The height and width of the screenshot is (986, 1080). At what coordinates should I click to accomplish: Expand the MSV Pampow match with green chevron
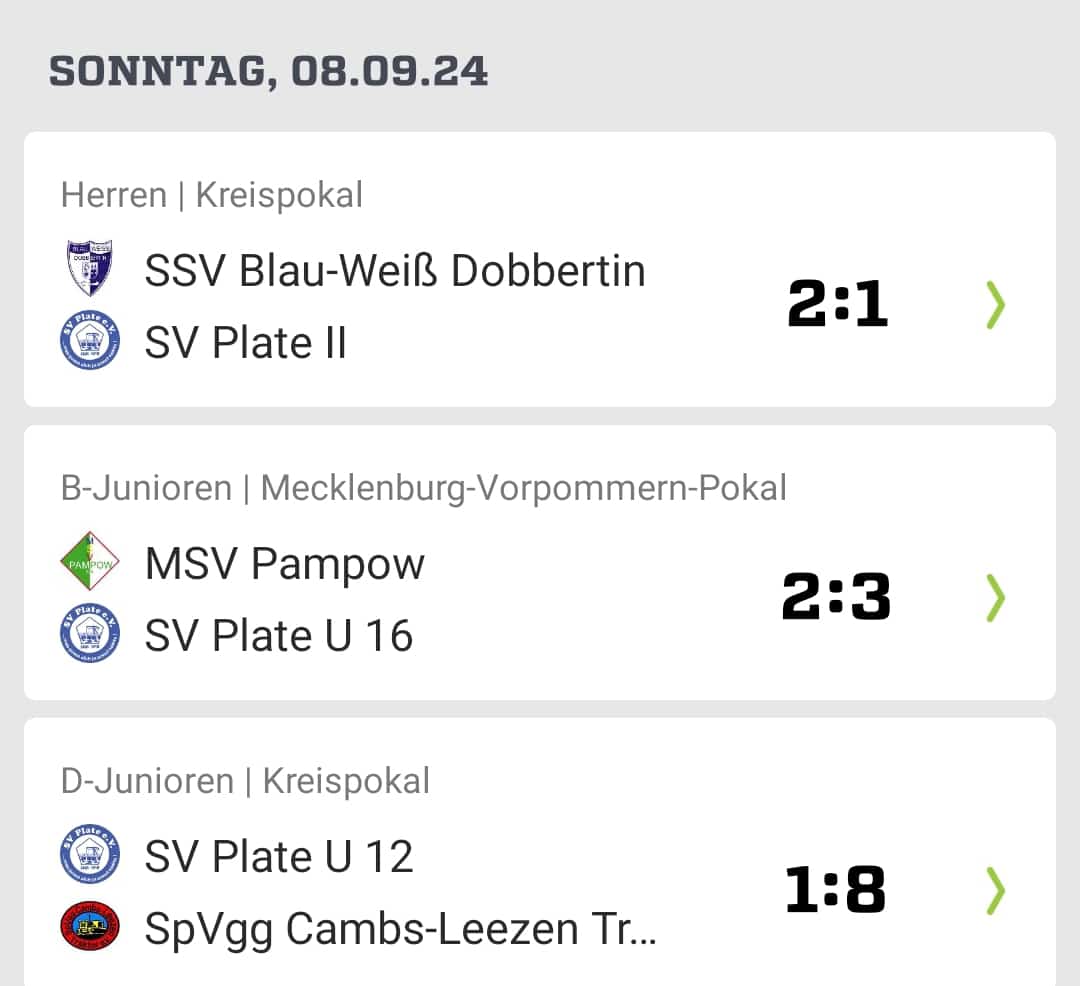(996, 598)
